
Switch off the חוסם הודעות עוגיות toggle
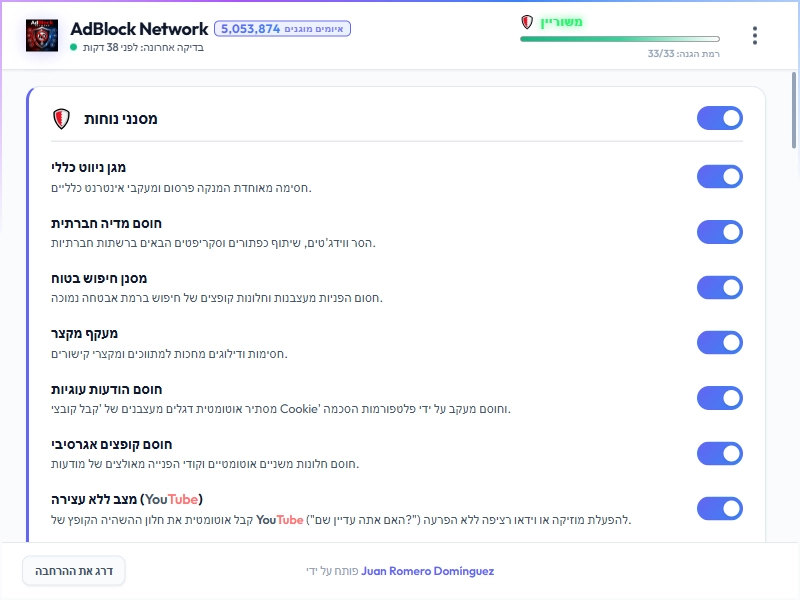719,398
